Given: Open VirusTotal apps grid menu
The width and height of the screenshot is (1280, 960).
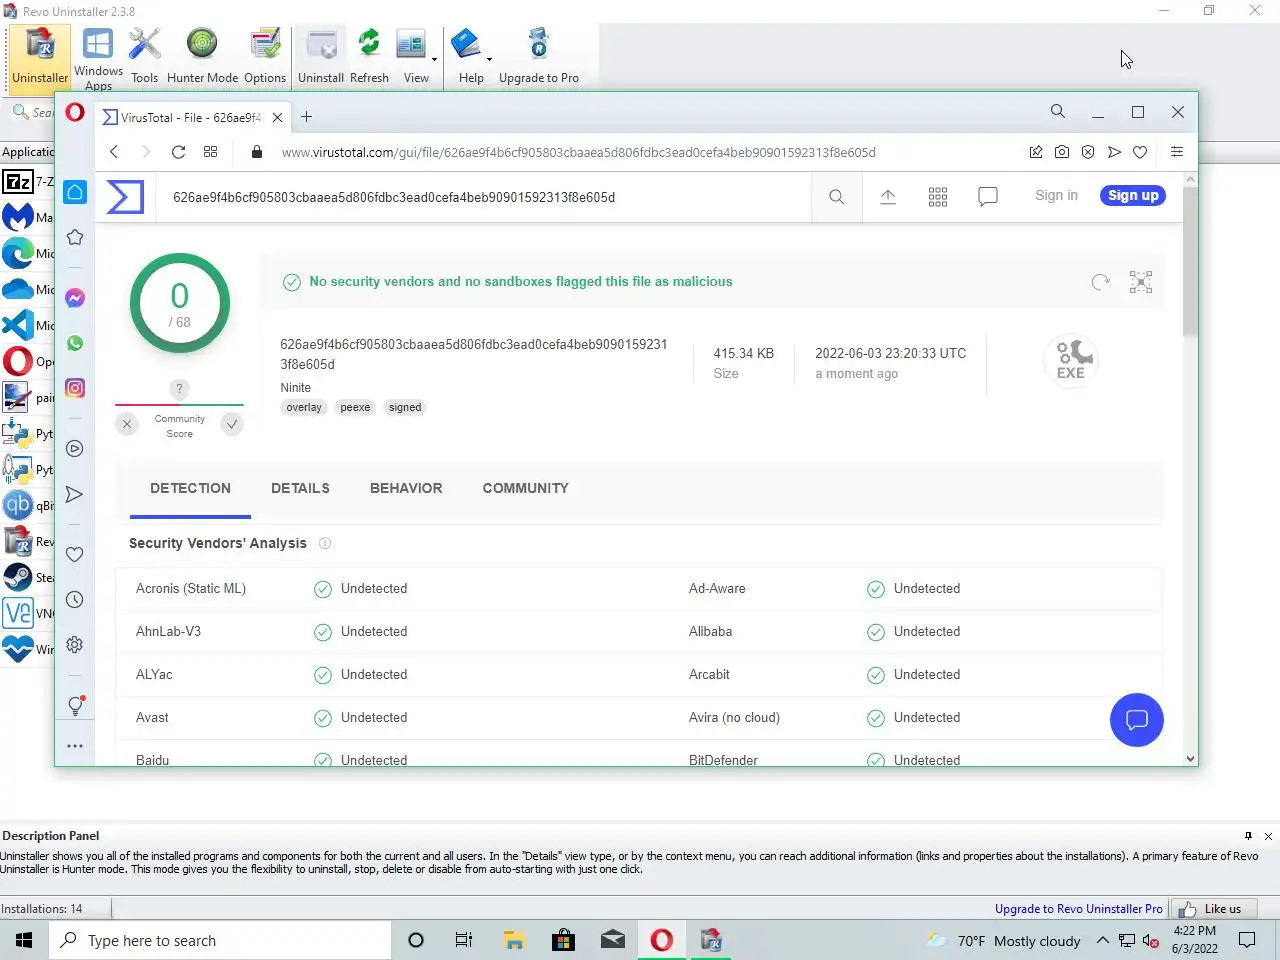Looking at the screenshot, I should (x=938, y=197).
